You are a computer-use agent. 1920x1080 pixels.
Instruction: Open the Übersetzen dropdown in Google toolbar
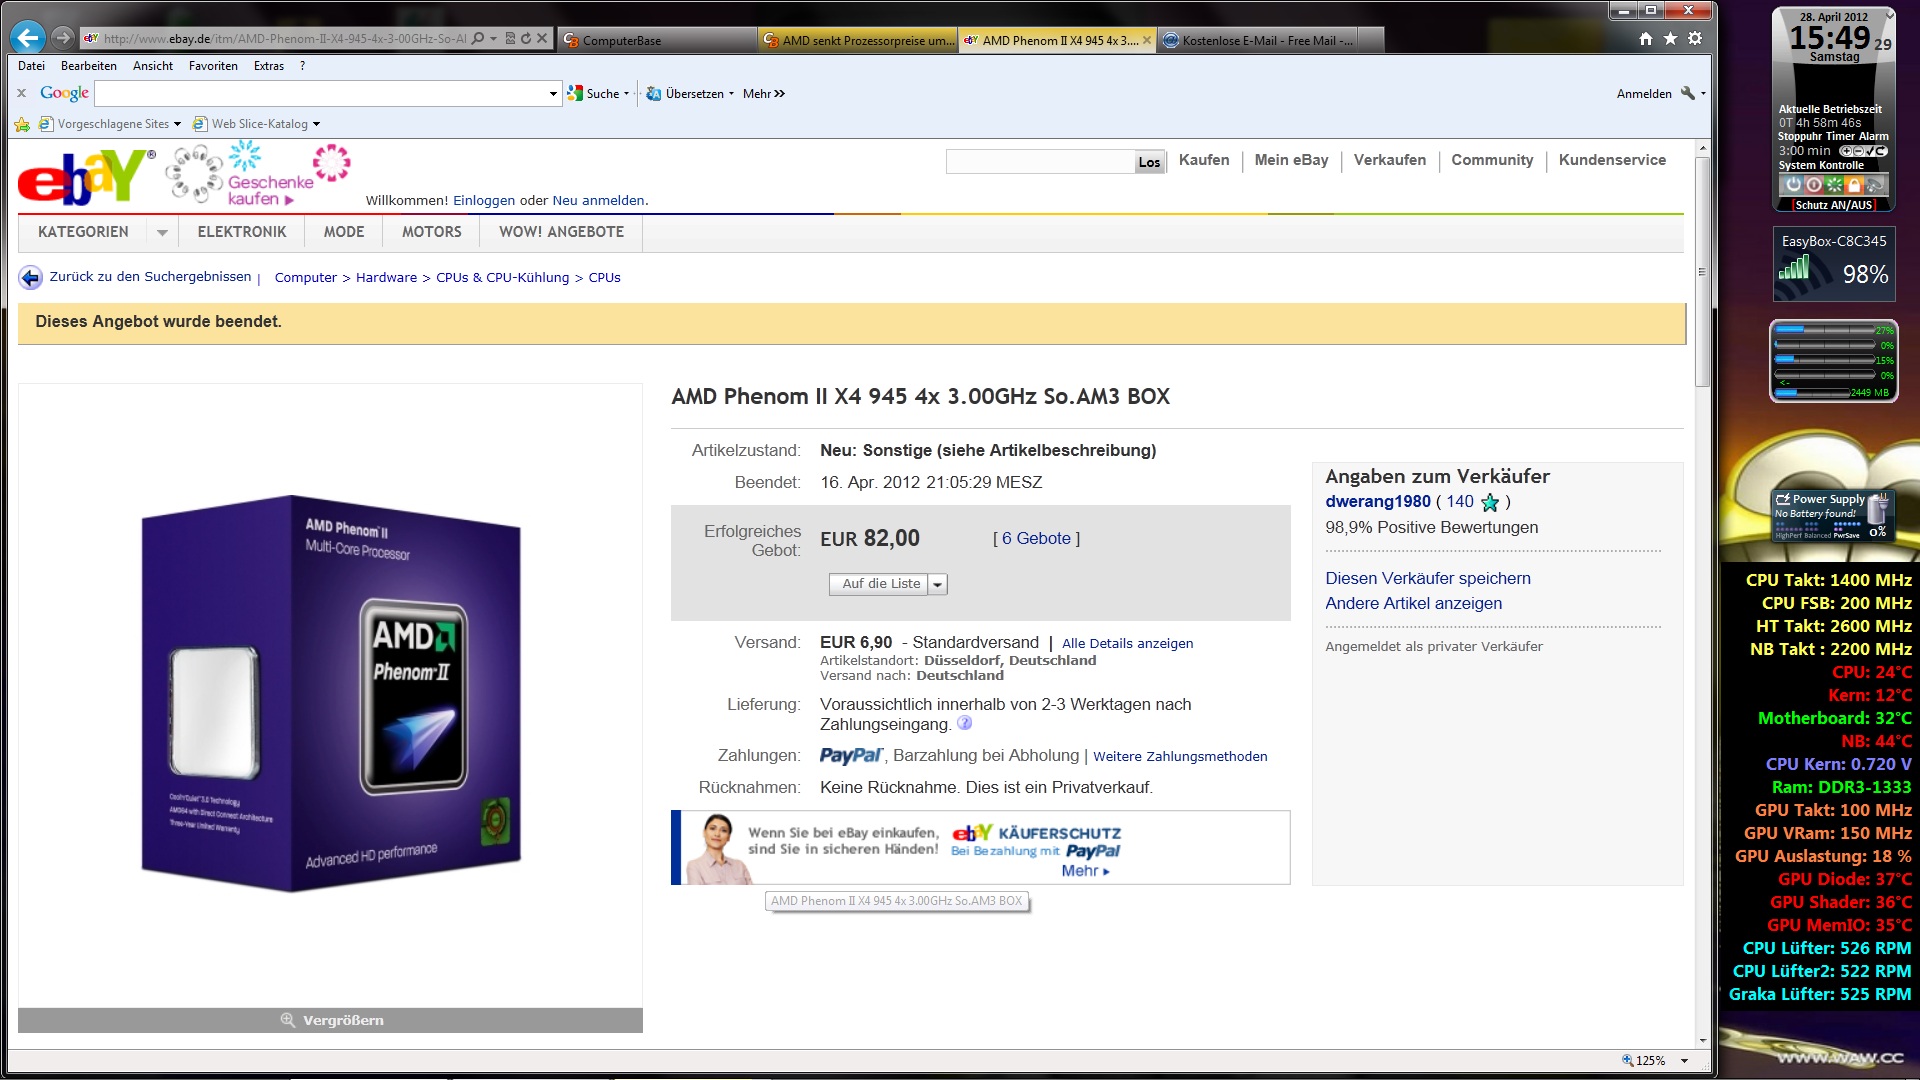(731, 94)
